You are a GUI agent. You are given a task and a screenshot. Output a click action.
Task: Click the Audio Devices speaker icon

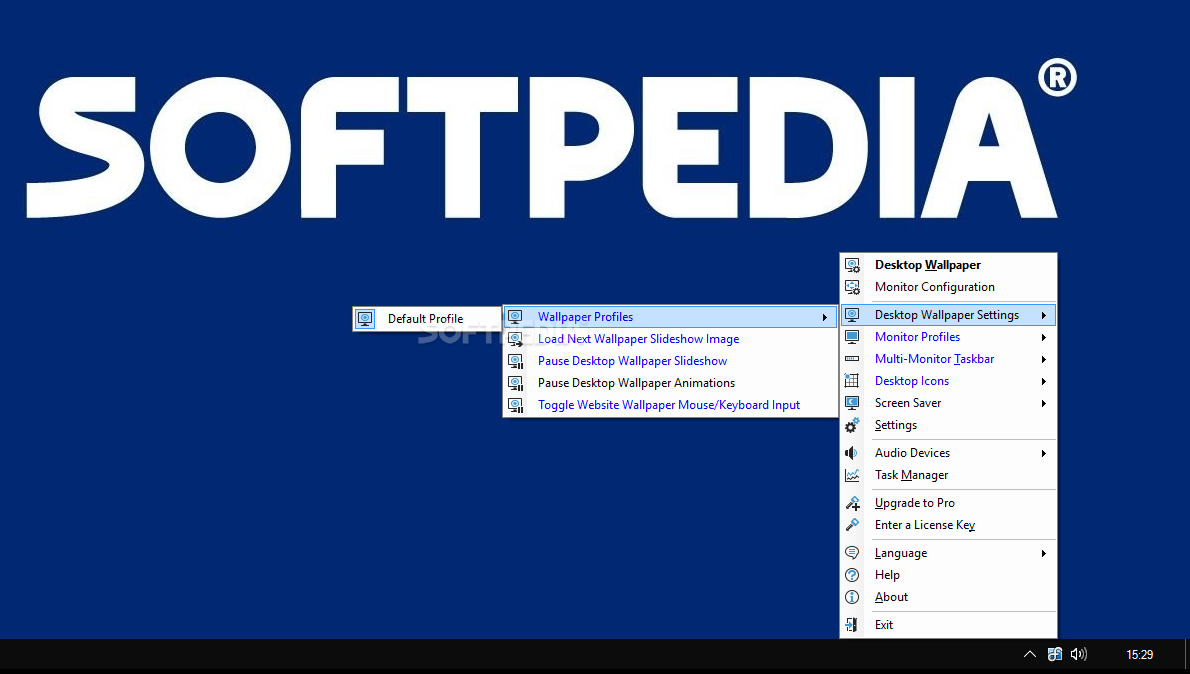(852, 453)
